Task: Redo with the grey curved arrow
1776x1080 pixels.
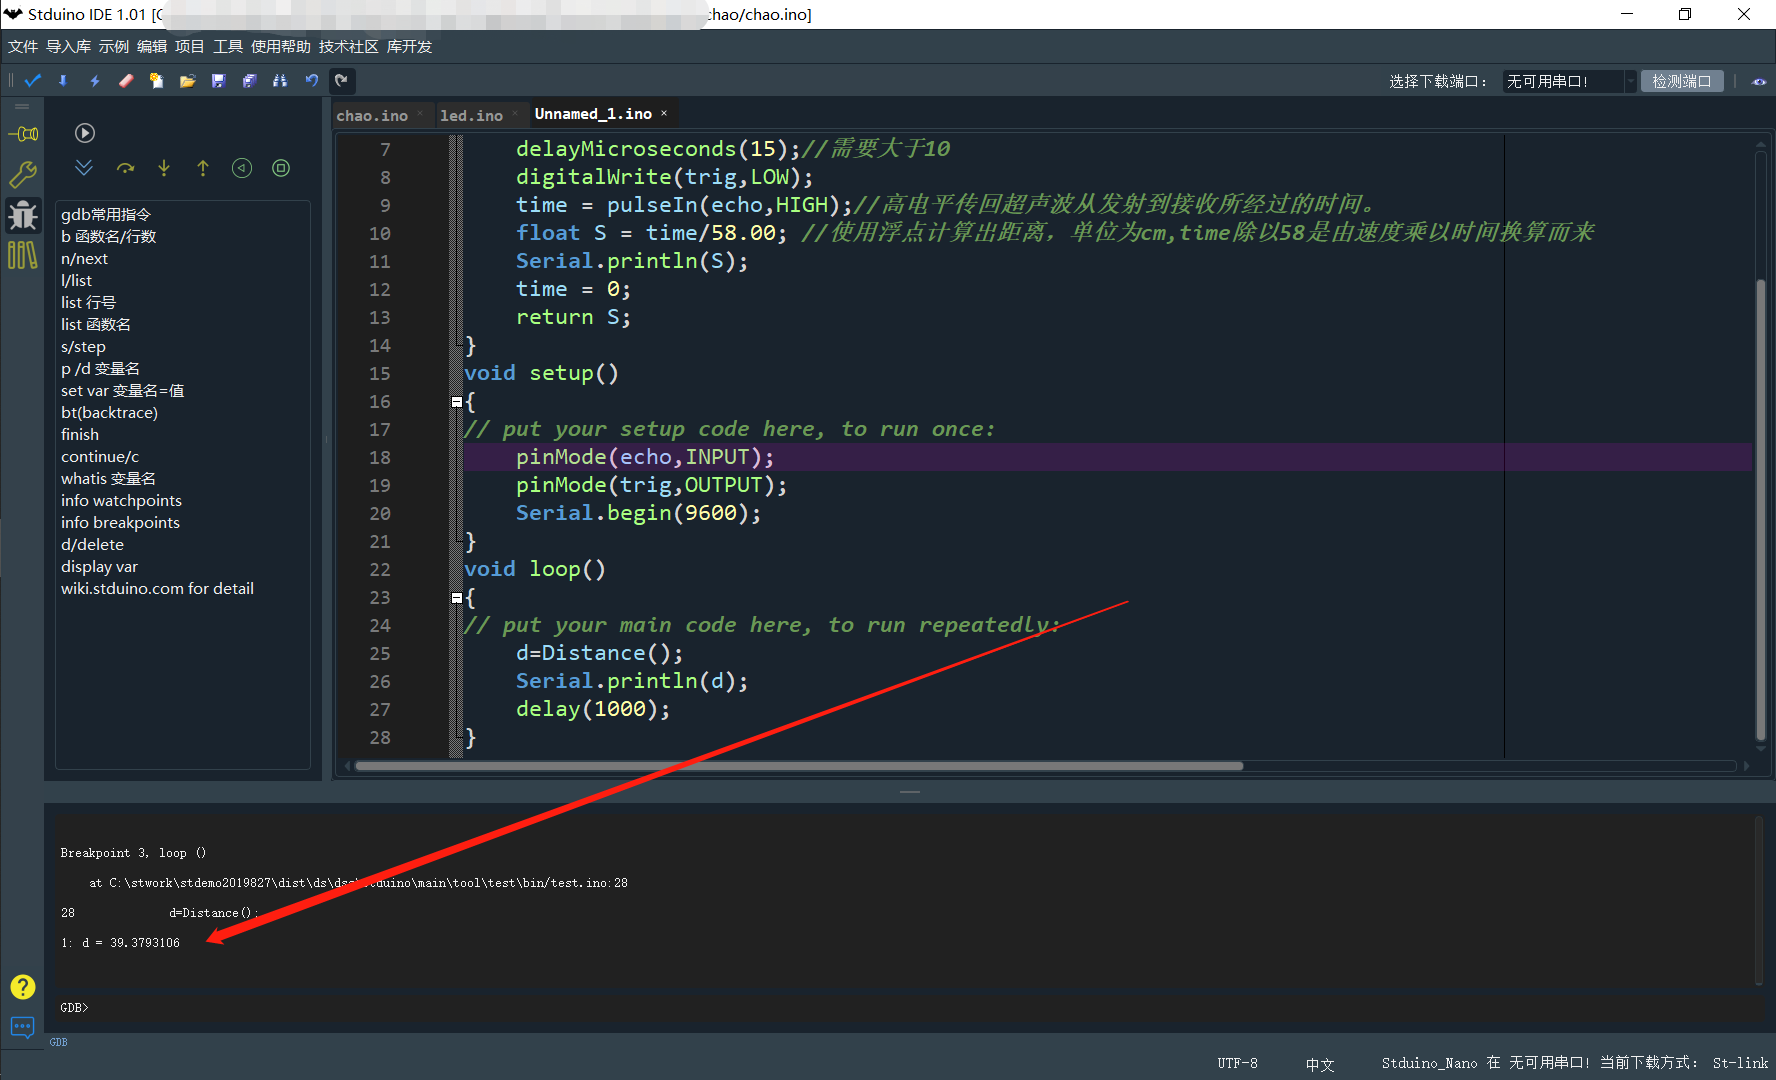Action: pyautogui.click(x=342, y=81)
